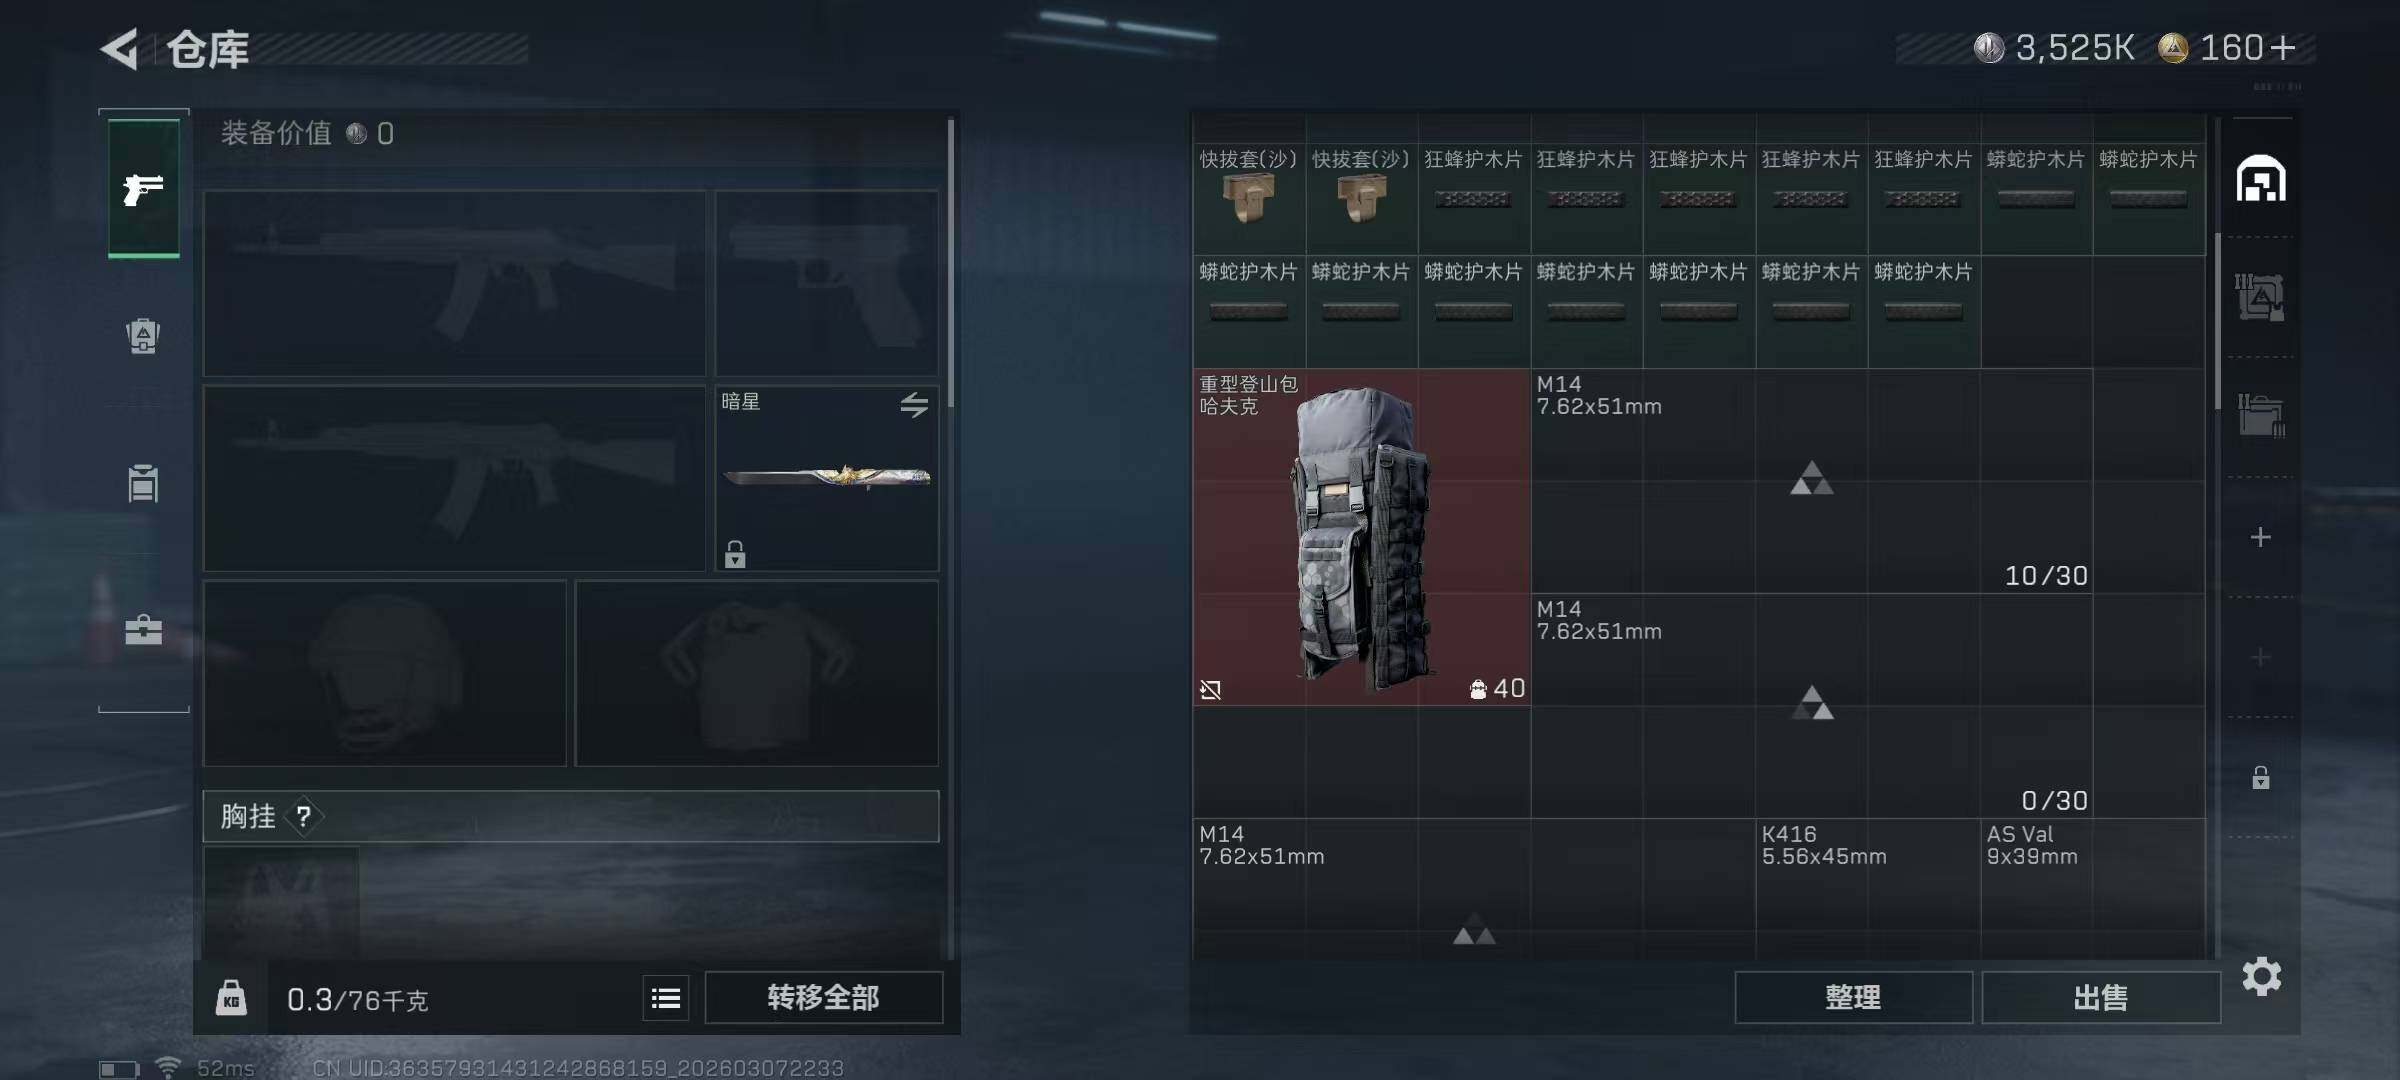The width and height of the screenshot is (2400, 1080).
Task: Click the swap arrows on 暗星 knife slot
Action: [914, 404]
